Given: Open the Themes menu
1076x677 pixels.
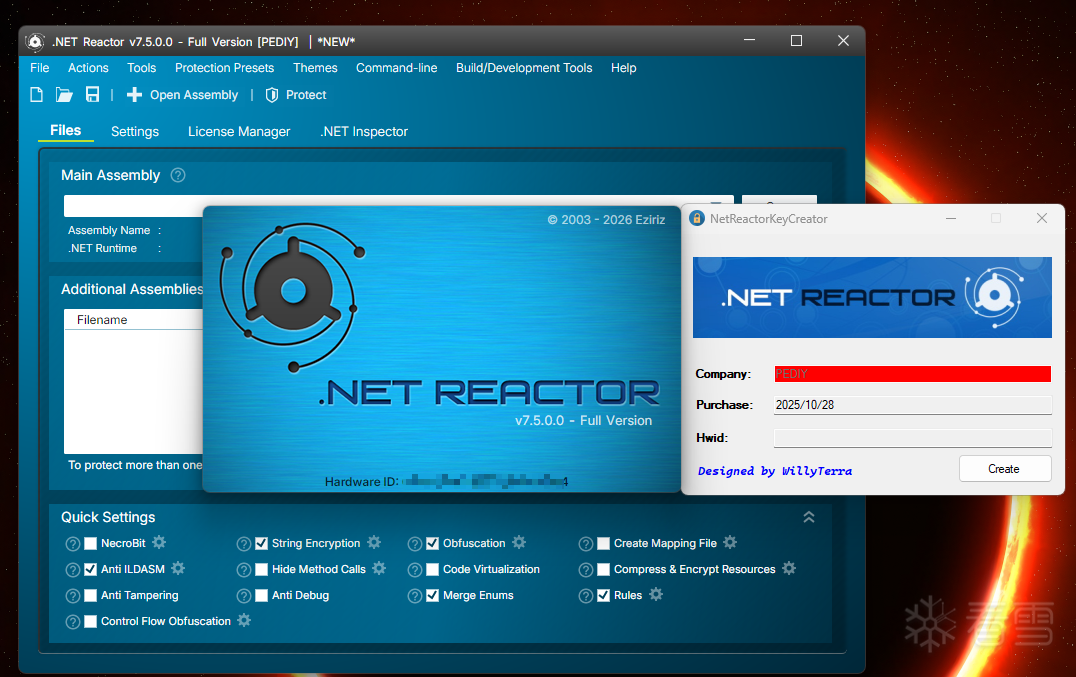Looking at the screenshot, I should (x=315, y=67).
